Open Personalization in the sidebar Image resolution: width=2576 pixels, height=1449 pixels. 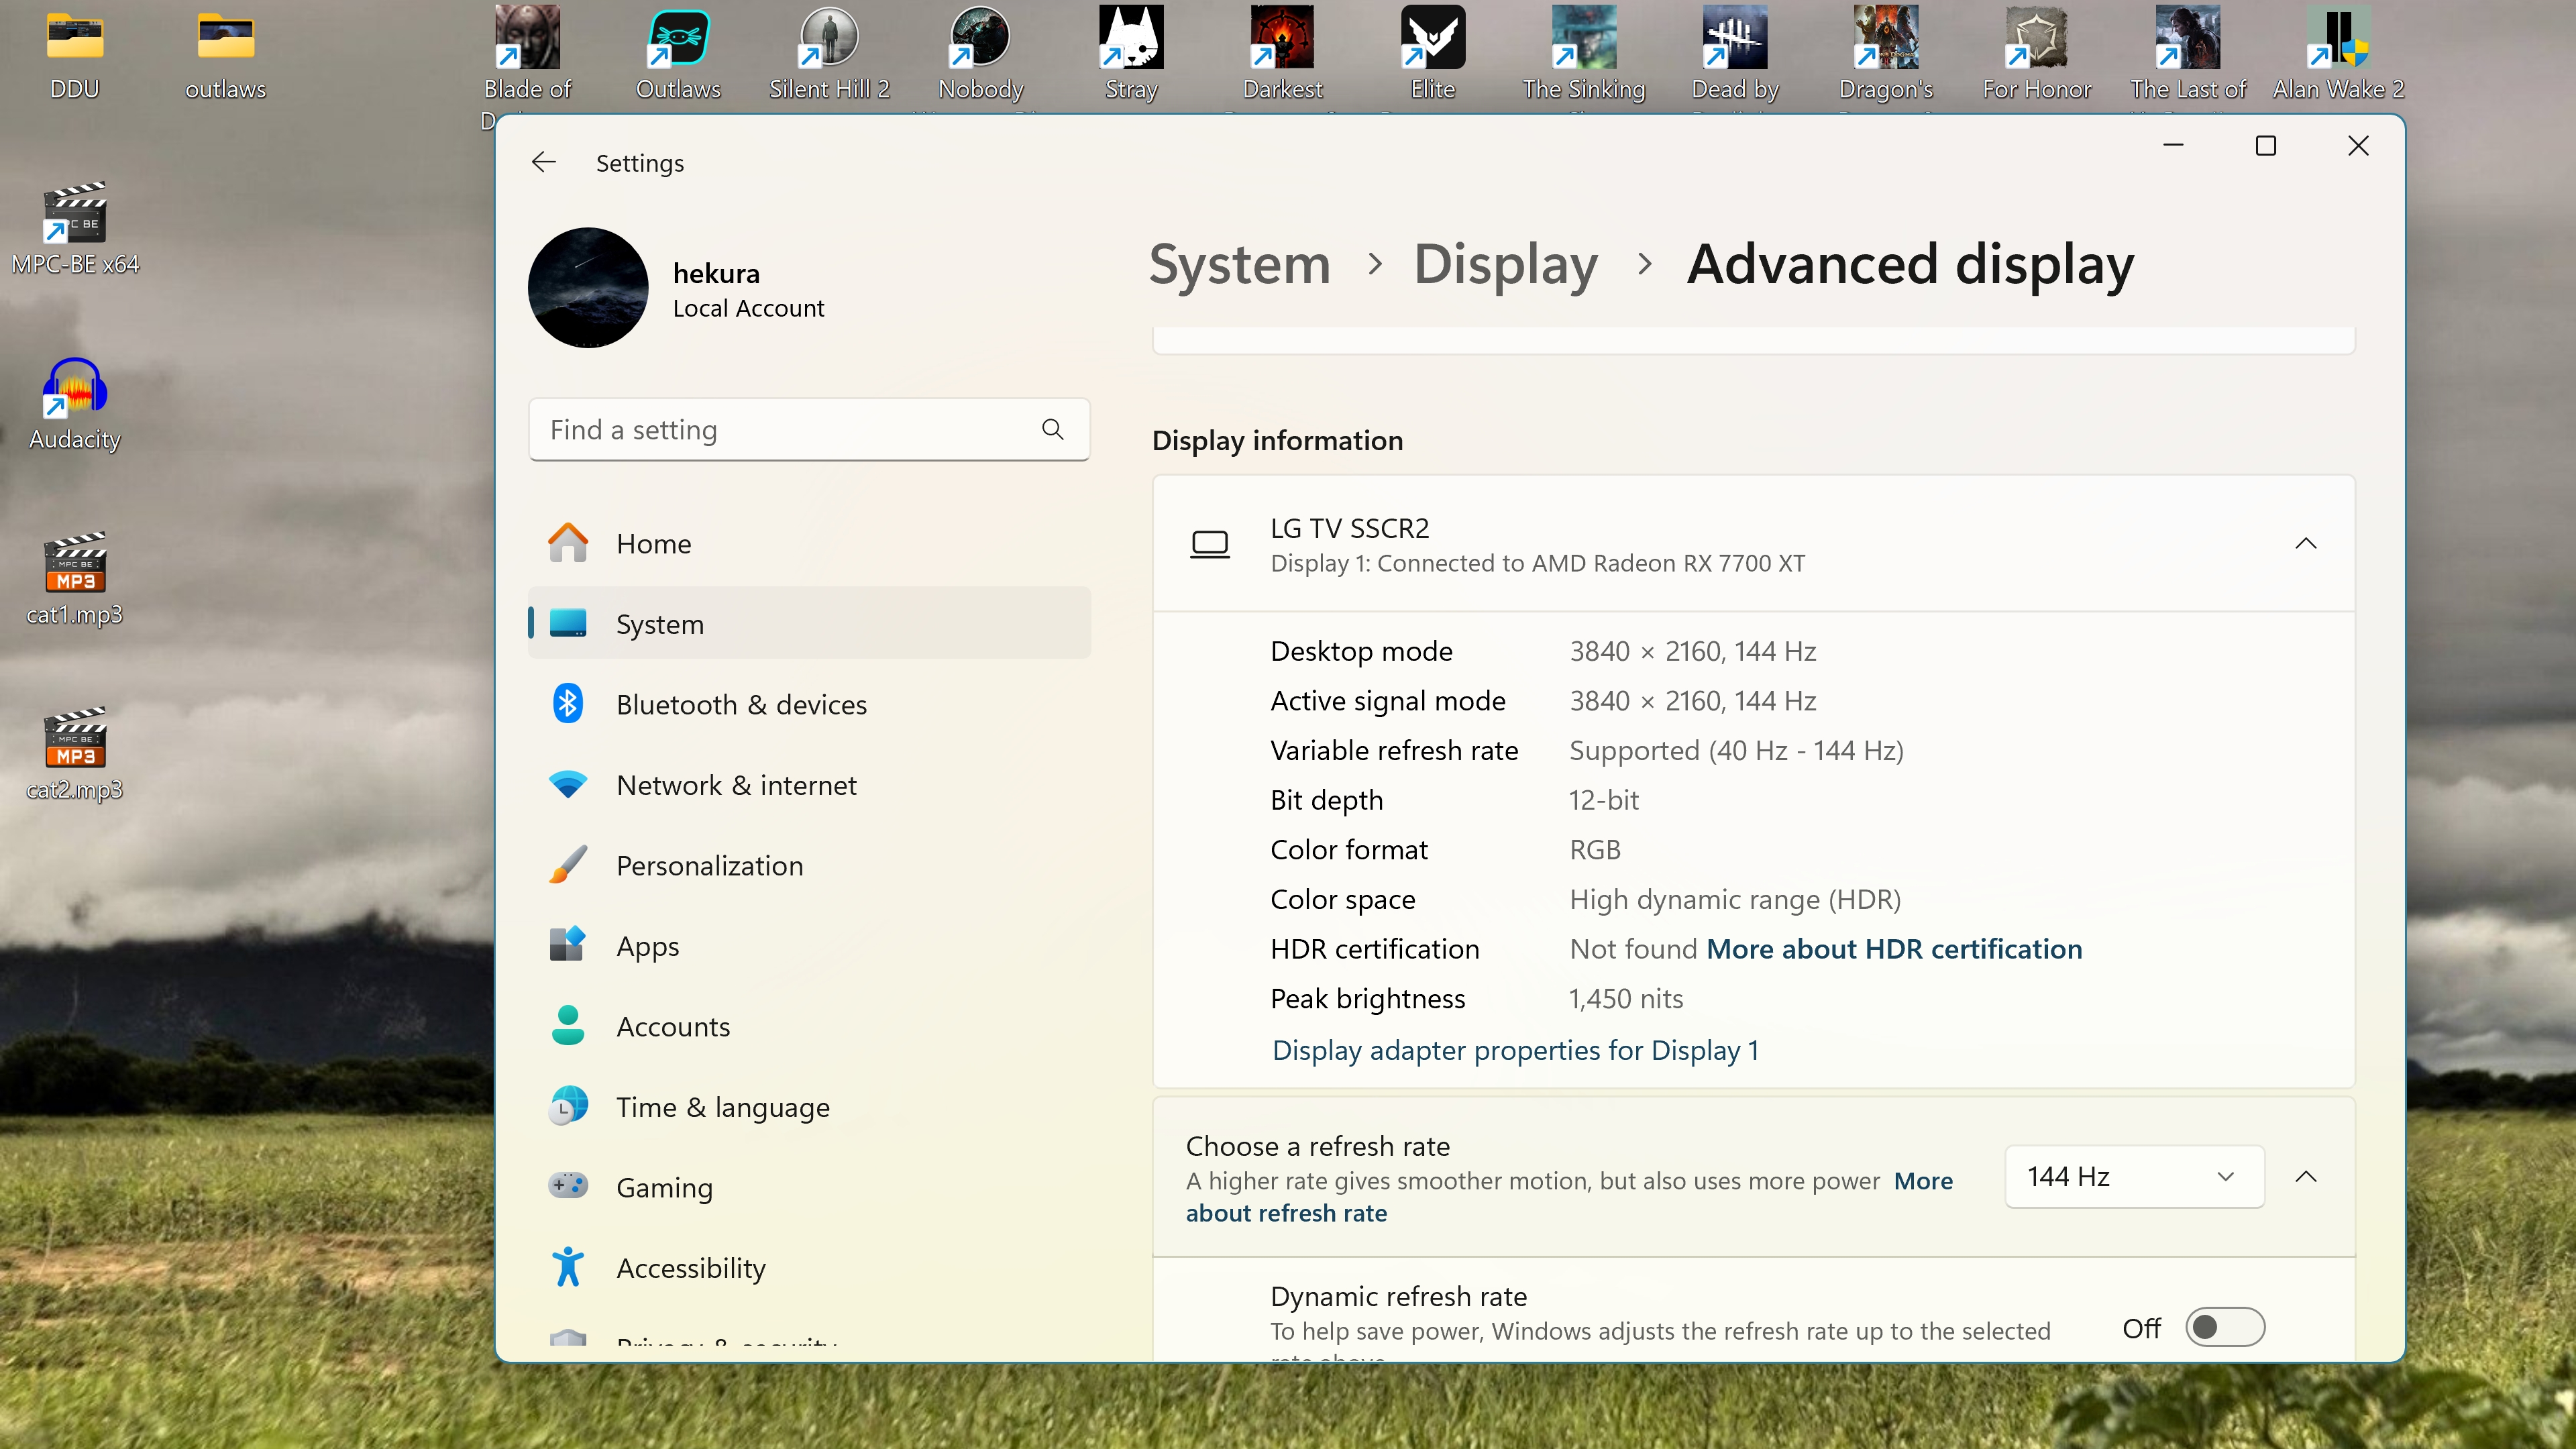[709, 865]
